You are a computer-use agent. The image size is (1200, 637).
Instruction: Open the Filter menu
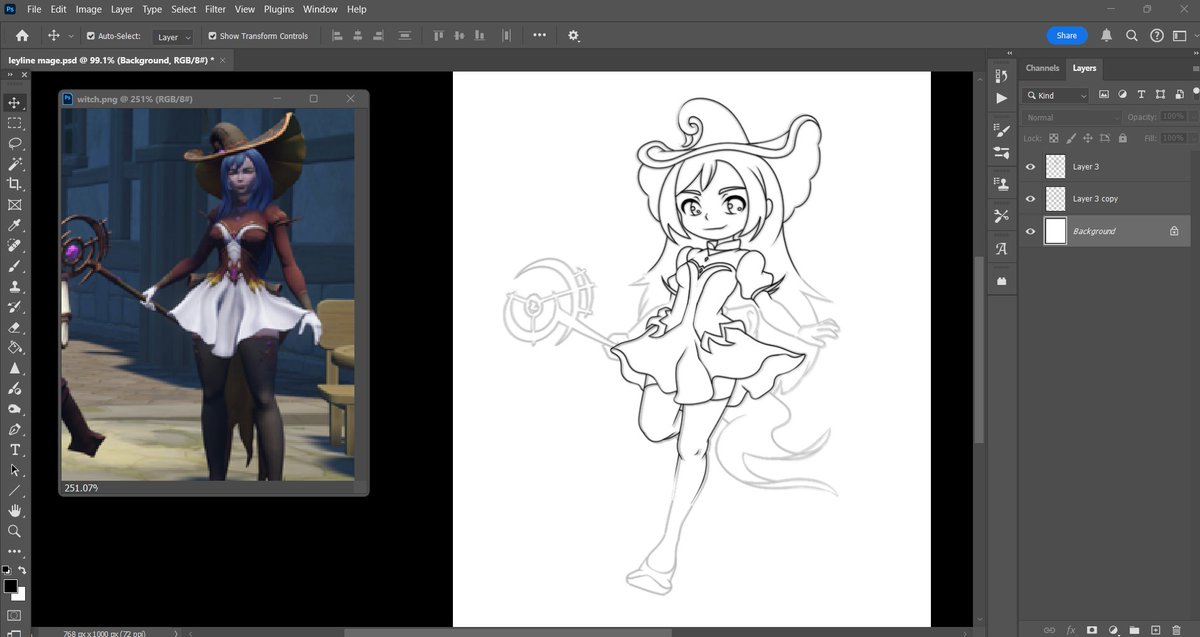click(x=215, y=9)
